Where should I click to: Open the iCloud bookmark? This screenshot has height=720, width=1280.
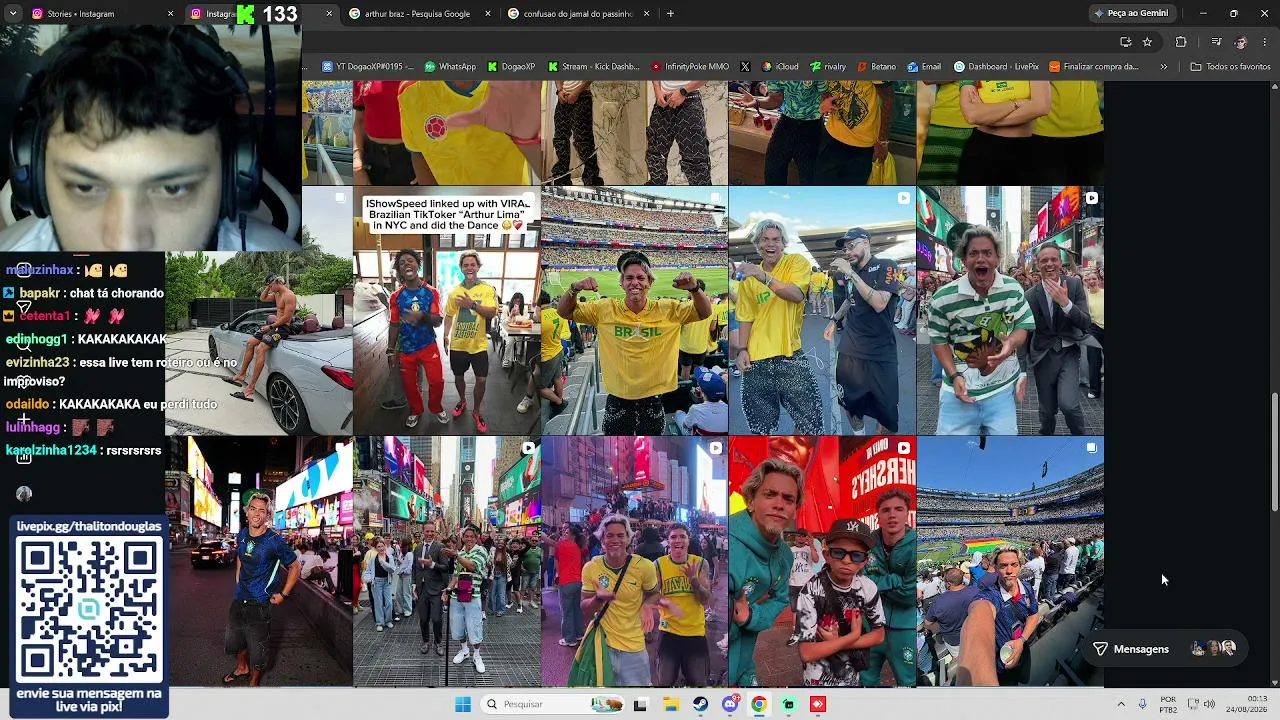click(x=780, y=67)
